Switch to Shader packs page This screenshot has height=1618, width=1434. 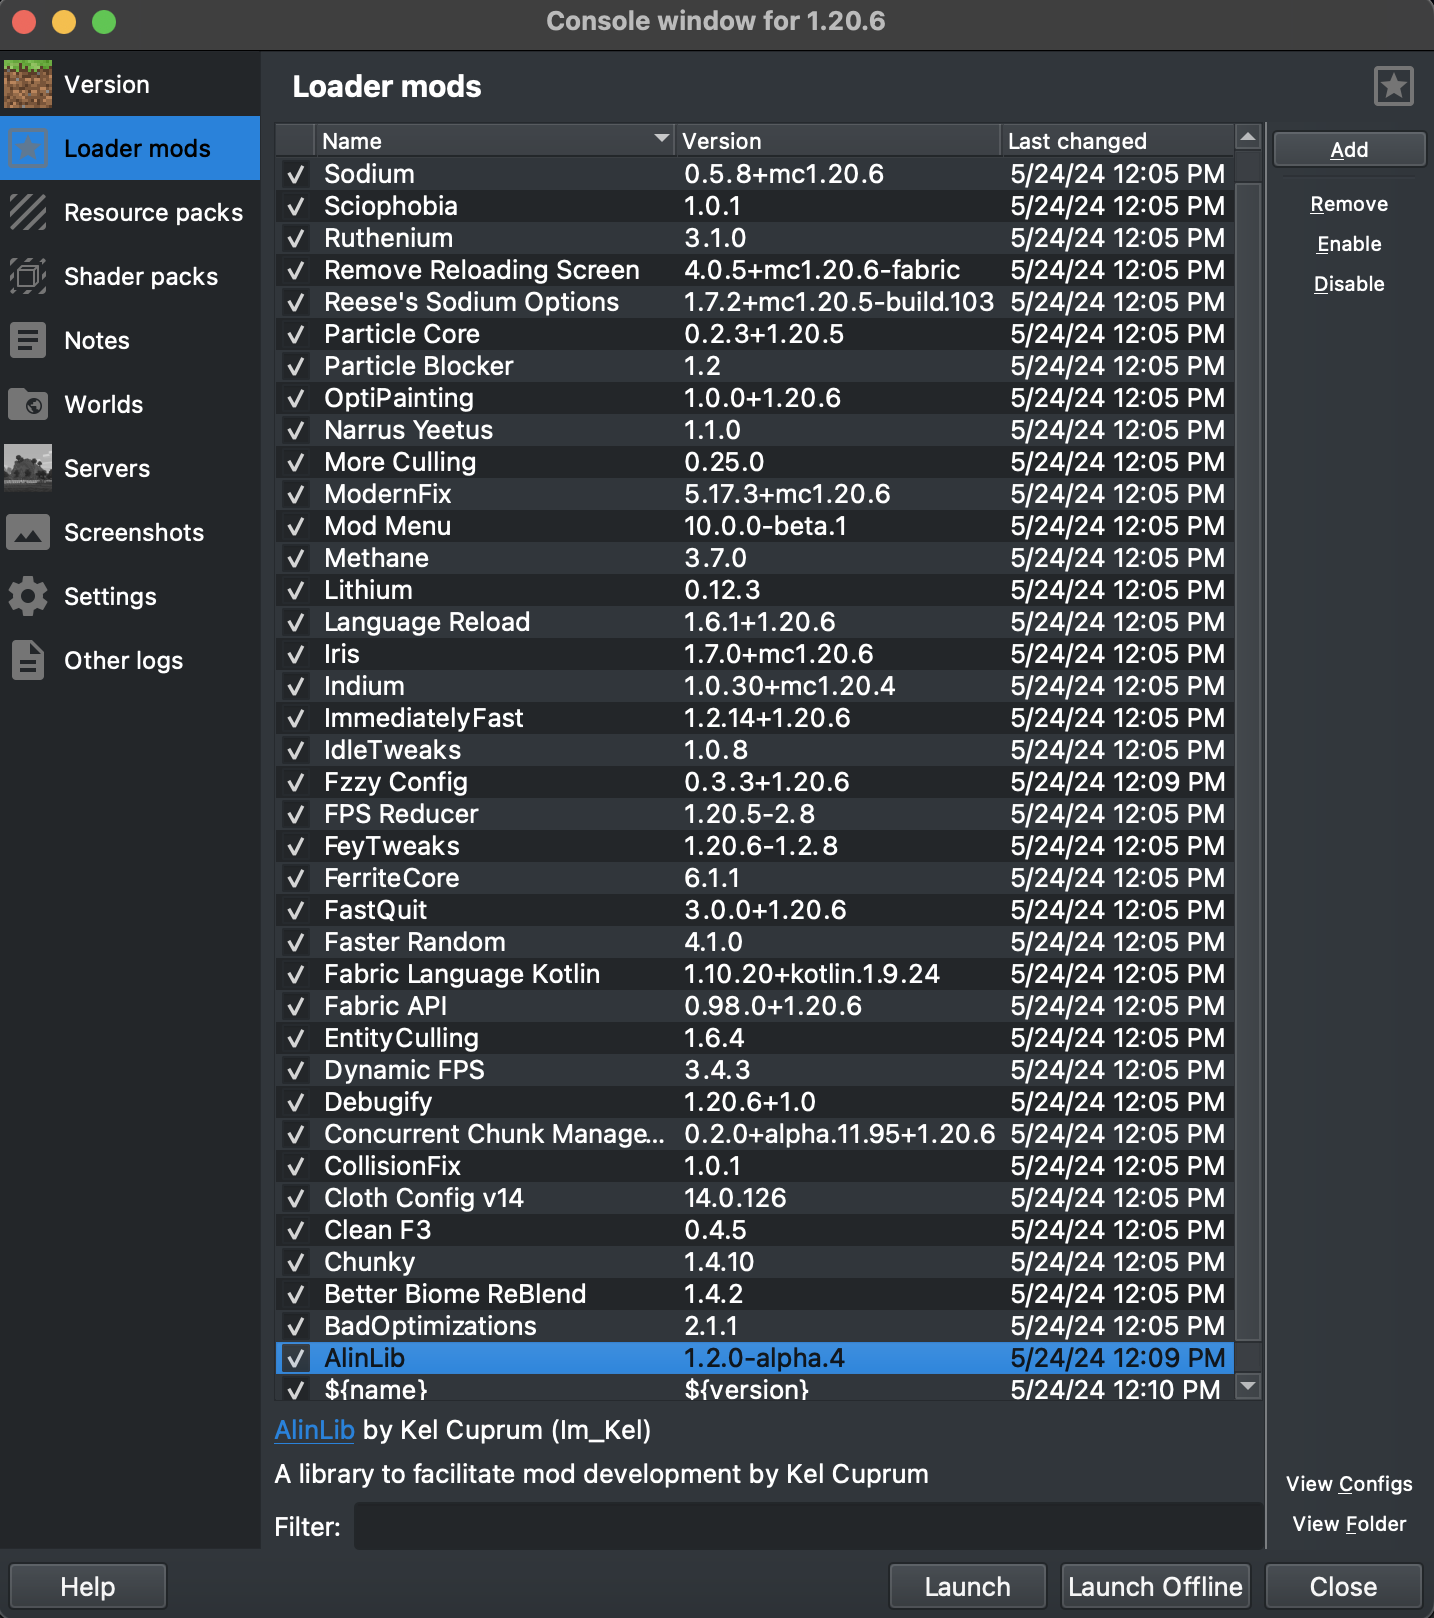point(130,276)
